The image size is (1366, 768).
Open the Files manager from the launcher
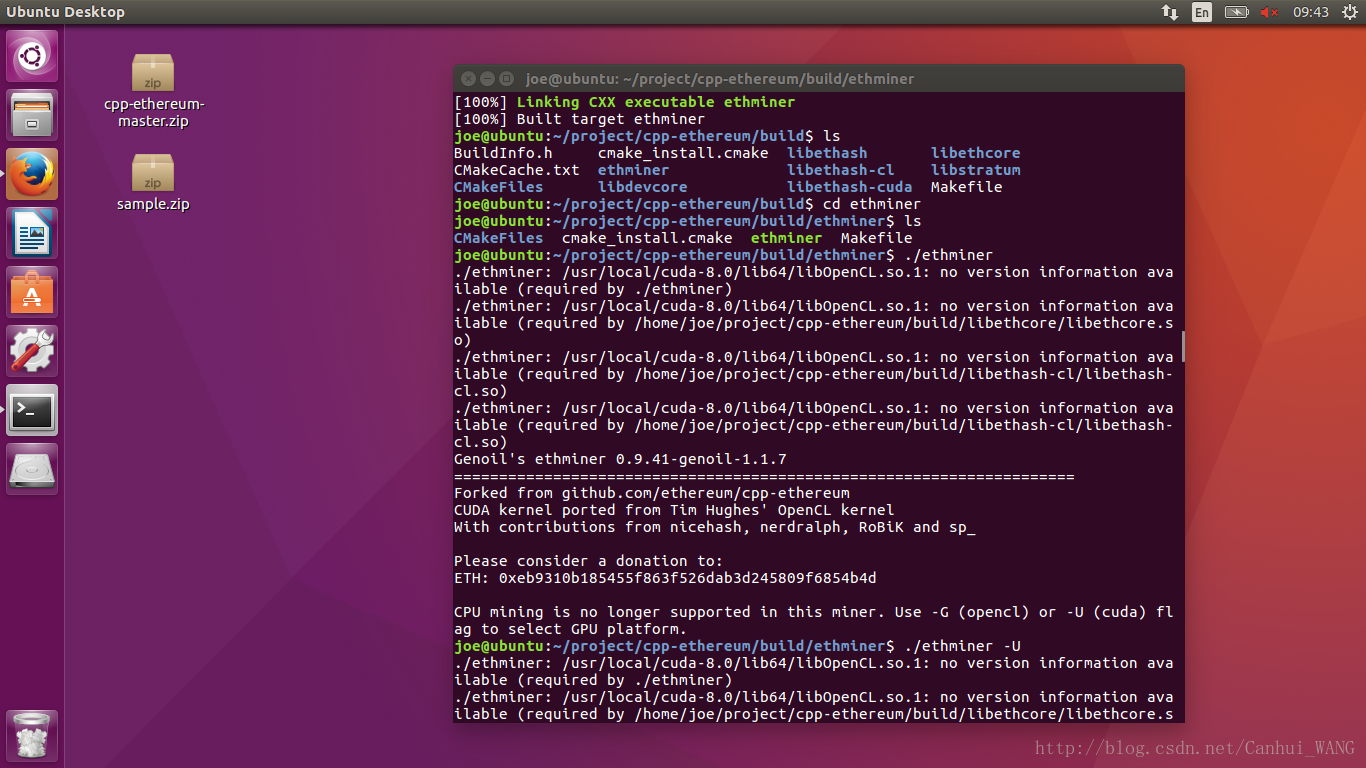click(x=33, y=115)
